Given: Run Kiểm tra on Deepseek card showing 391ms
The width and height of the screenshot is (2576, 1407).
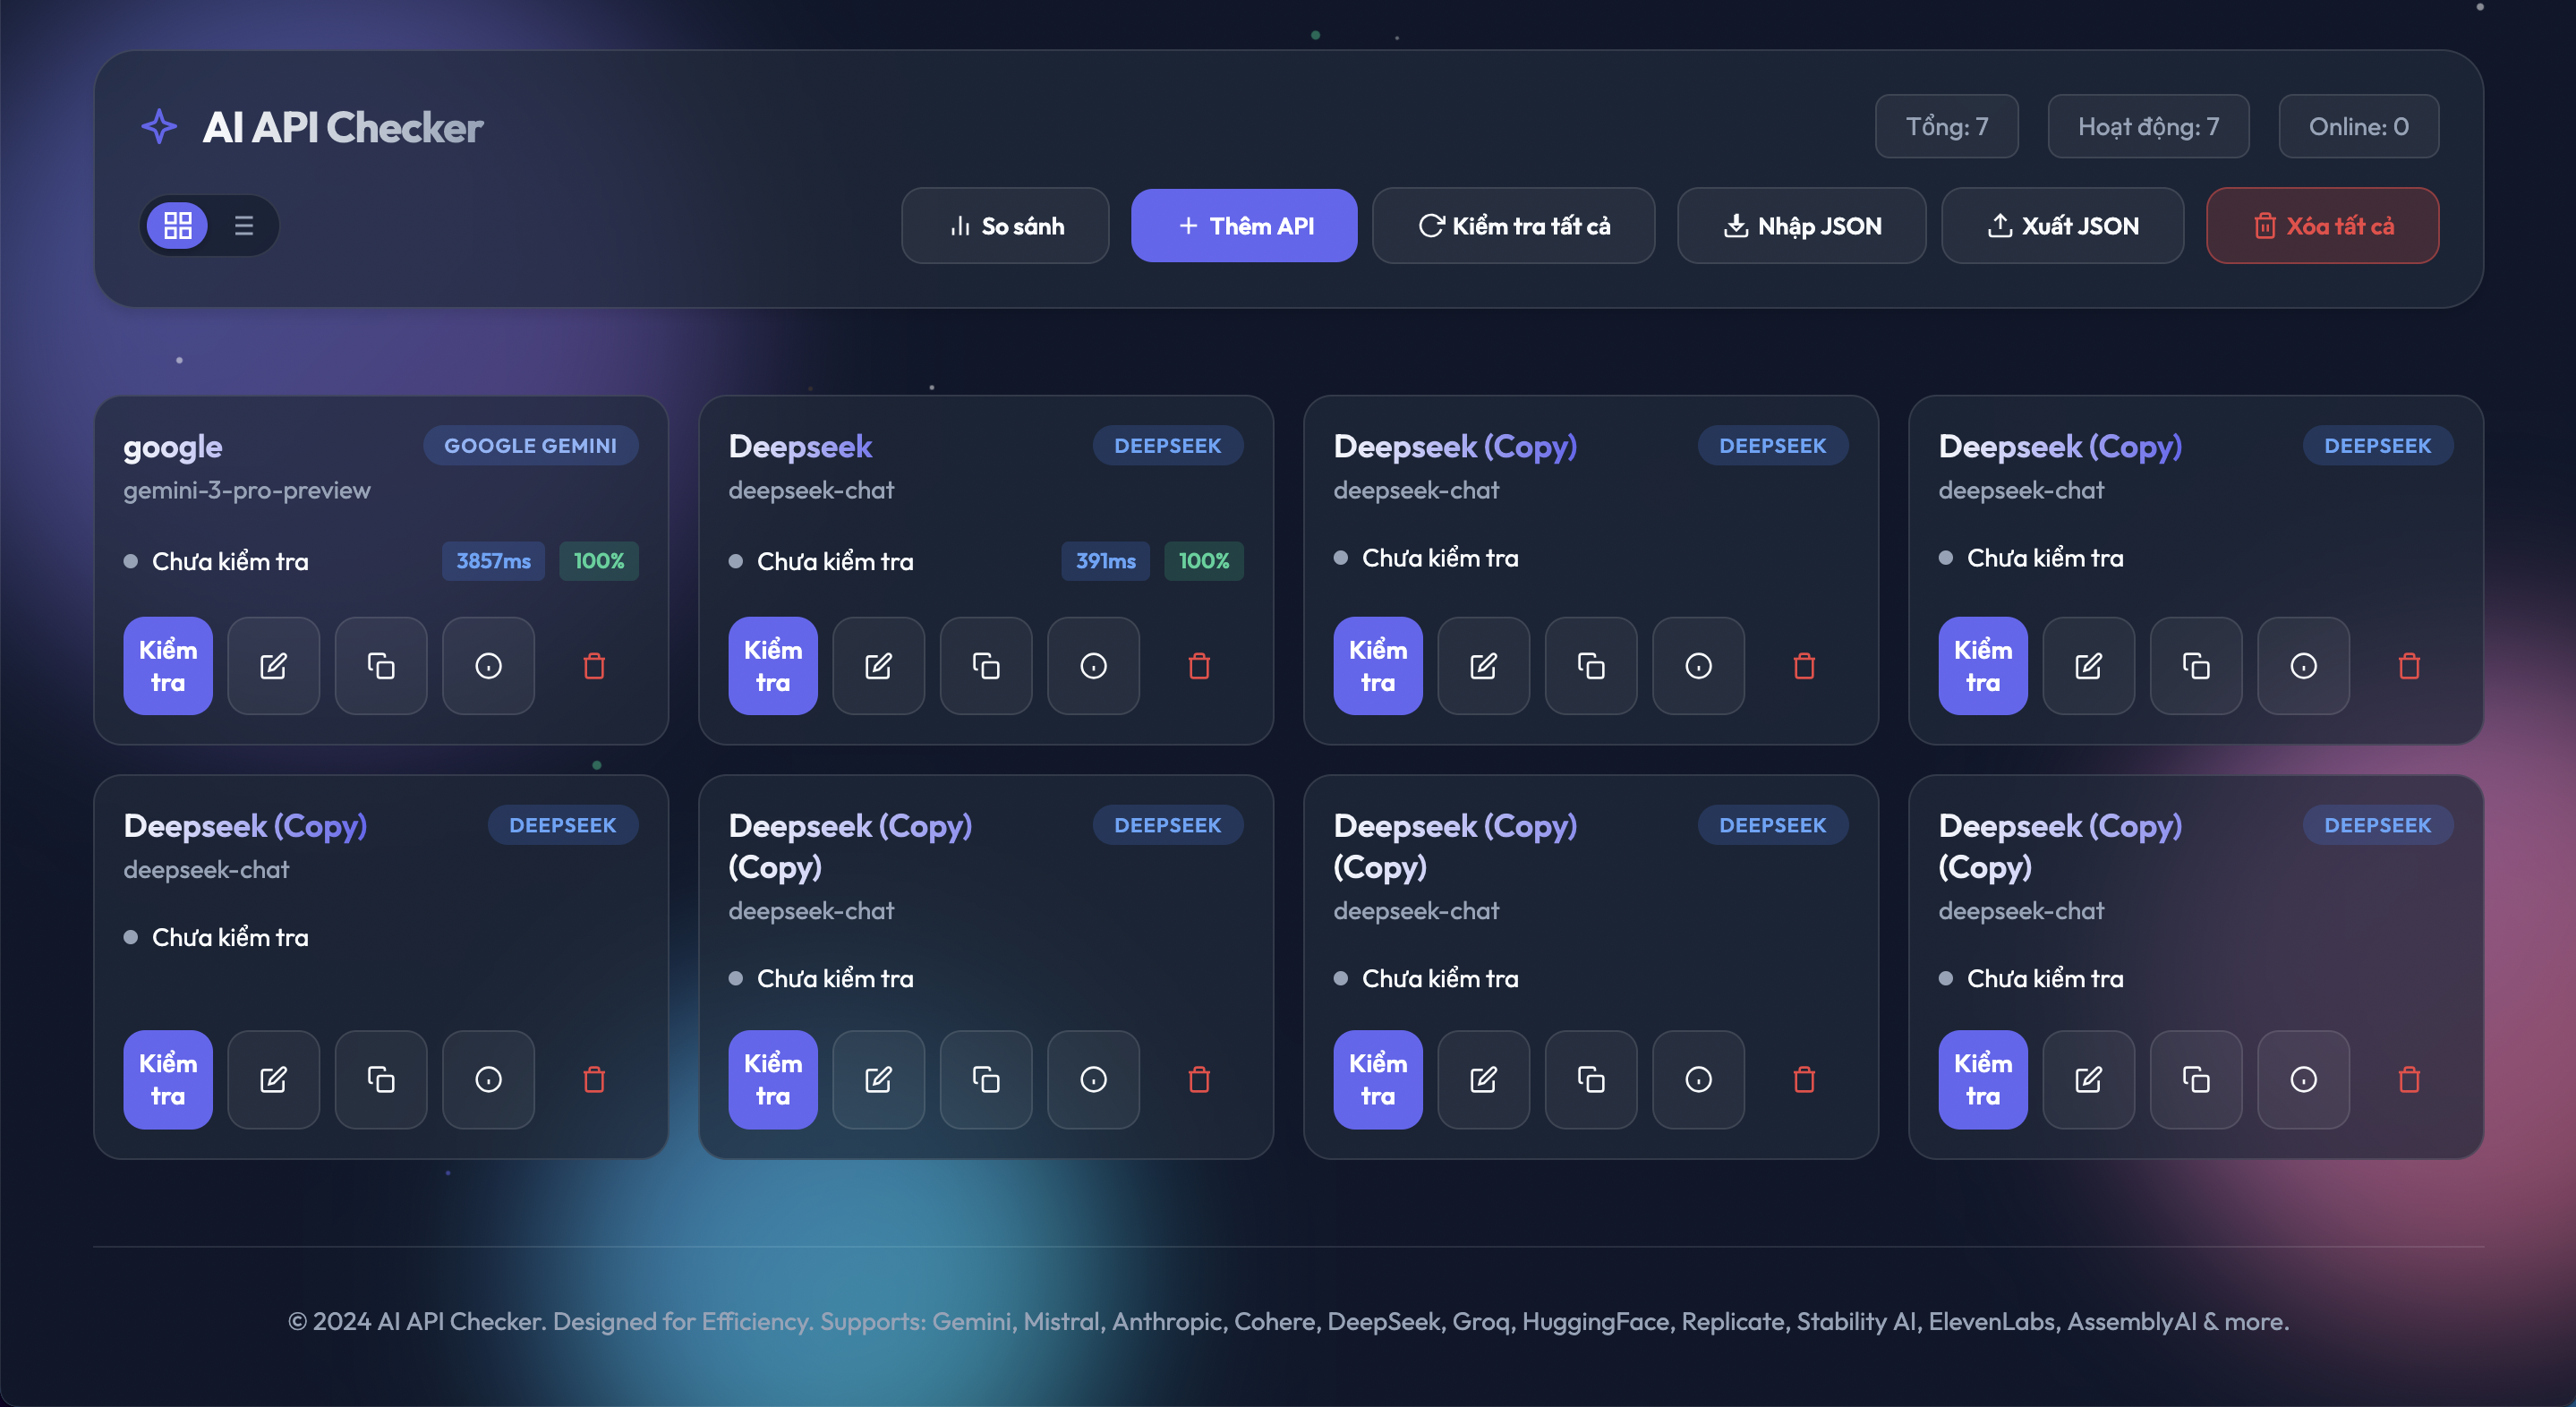Looking at the screenshot, I should (x=773, y=666).
